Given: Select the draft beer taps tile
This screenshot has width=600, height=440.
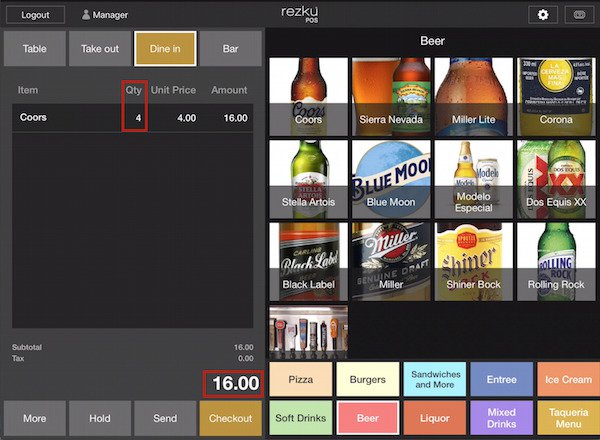Looking at the screenshot, I should [x=308, y=332].
